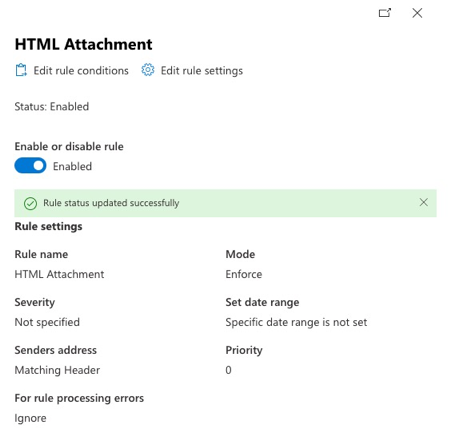Dismiss the Rule status updated successfully banner
Image resolution: width=459 pixels, height=445 pixels.
424,202
